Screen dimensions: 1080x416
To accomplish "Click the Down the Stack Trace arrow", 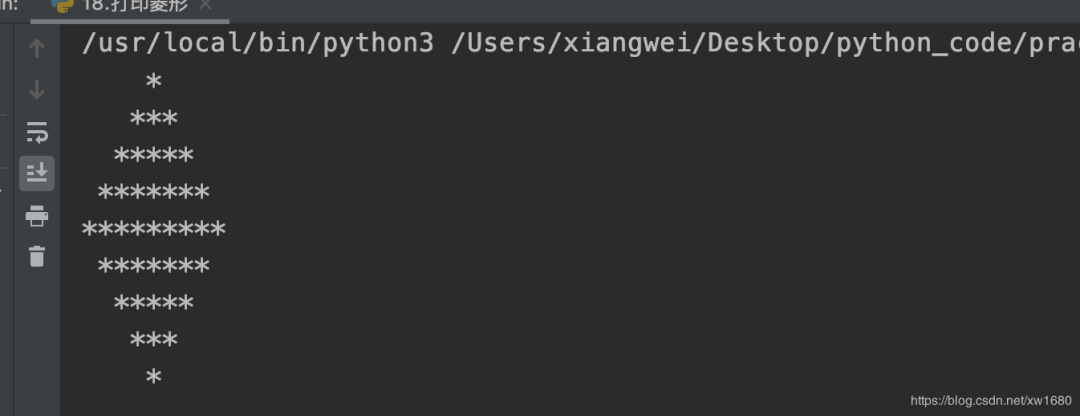I will [x=37, y=90].
